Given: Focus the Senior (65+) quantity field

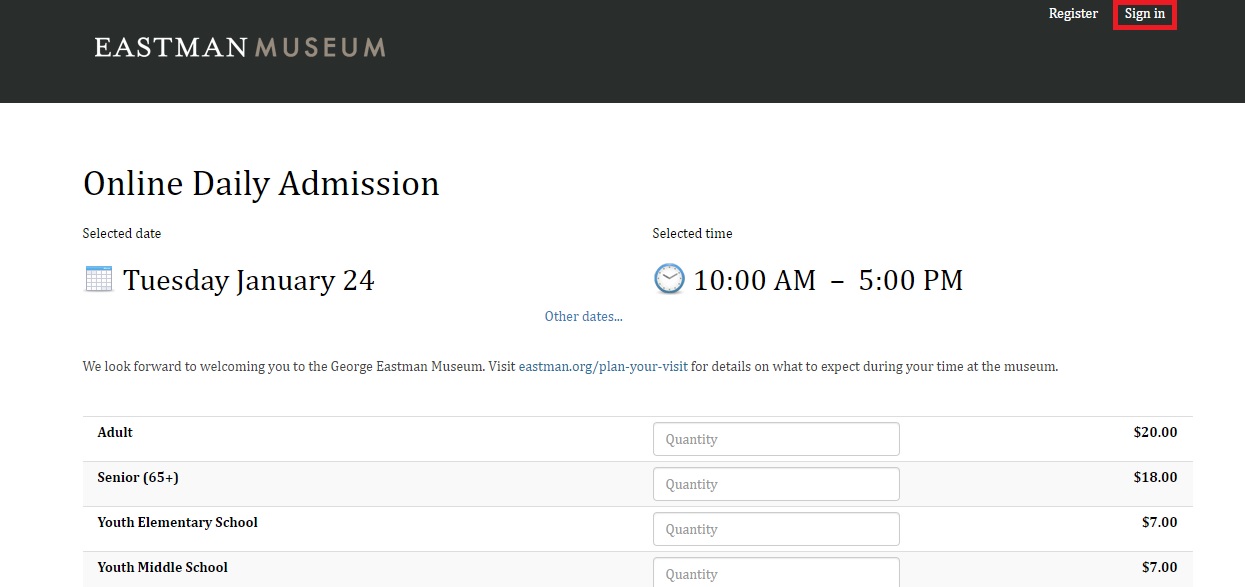Looking at the screenshot, I should pyautogui.click(x=776, y=484).
